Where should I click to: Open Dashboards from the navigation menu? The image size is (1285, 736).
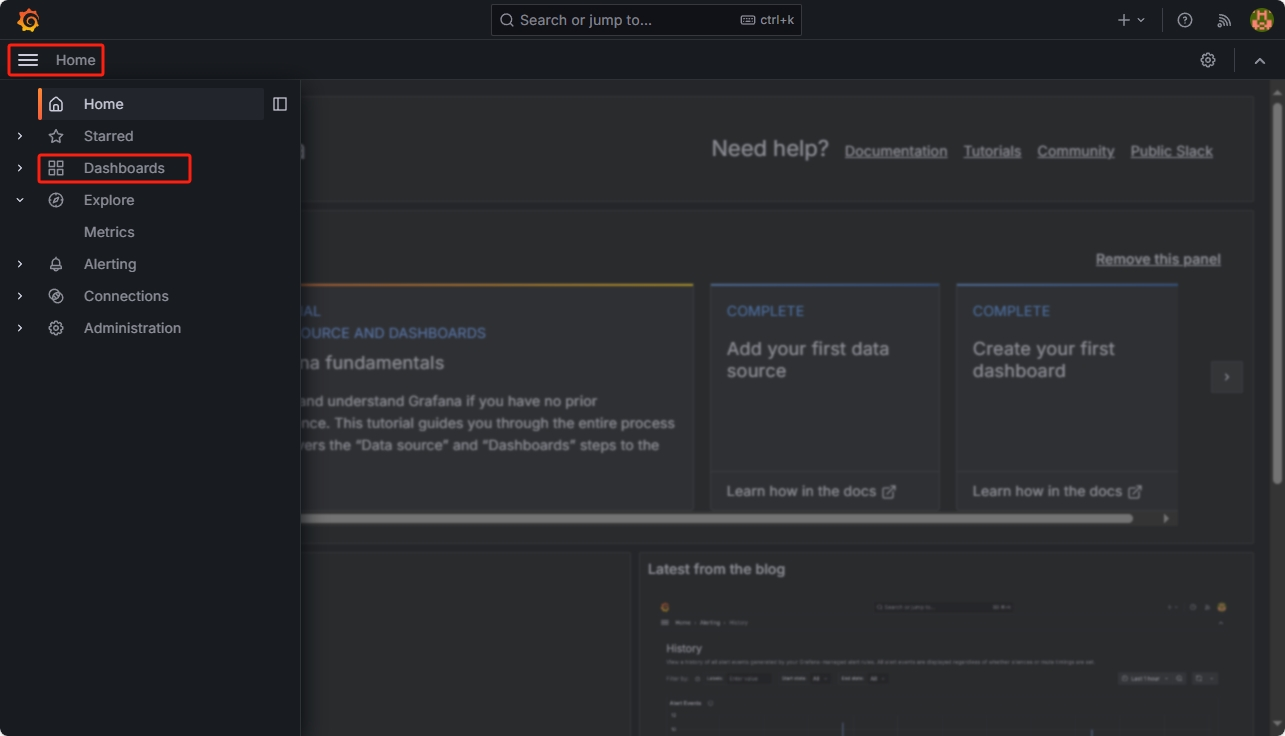point(124,168)
